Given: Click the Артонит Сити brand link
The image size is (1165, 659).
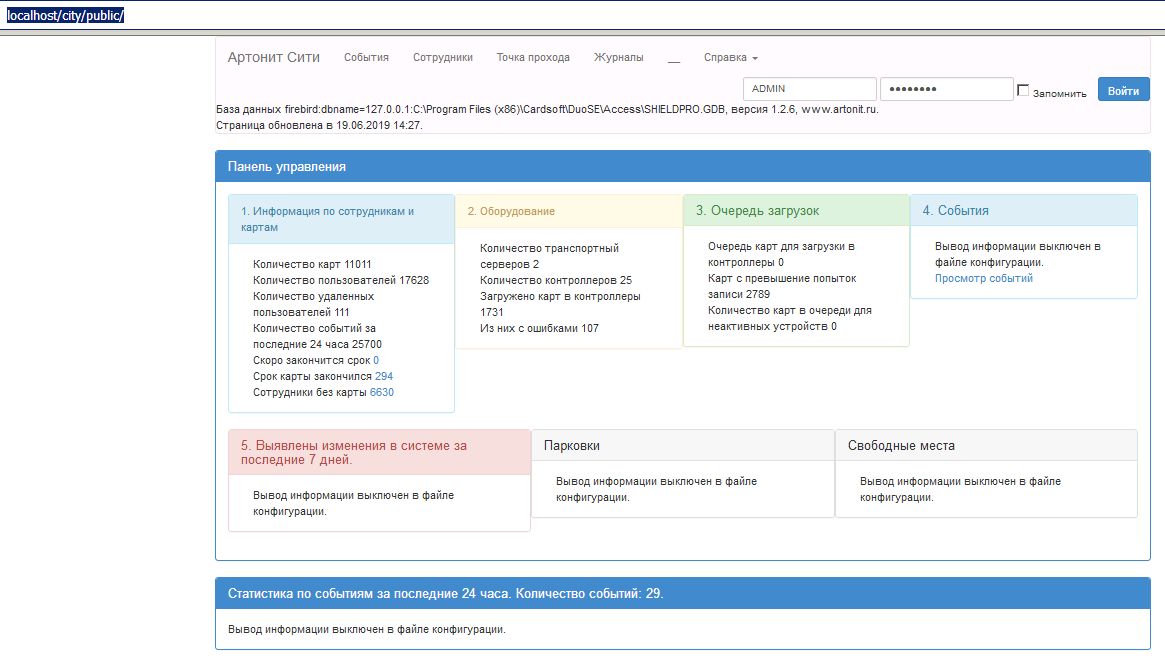Looking at the screenshot, I should pyautogui.click(x=273, y=58).
